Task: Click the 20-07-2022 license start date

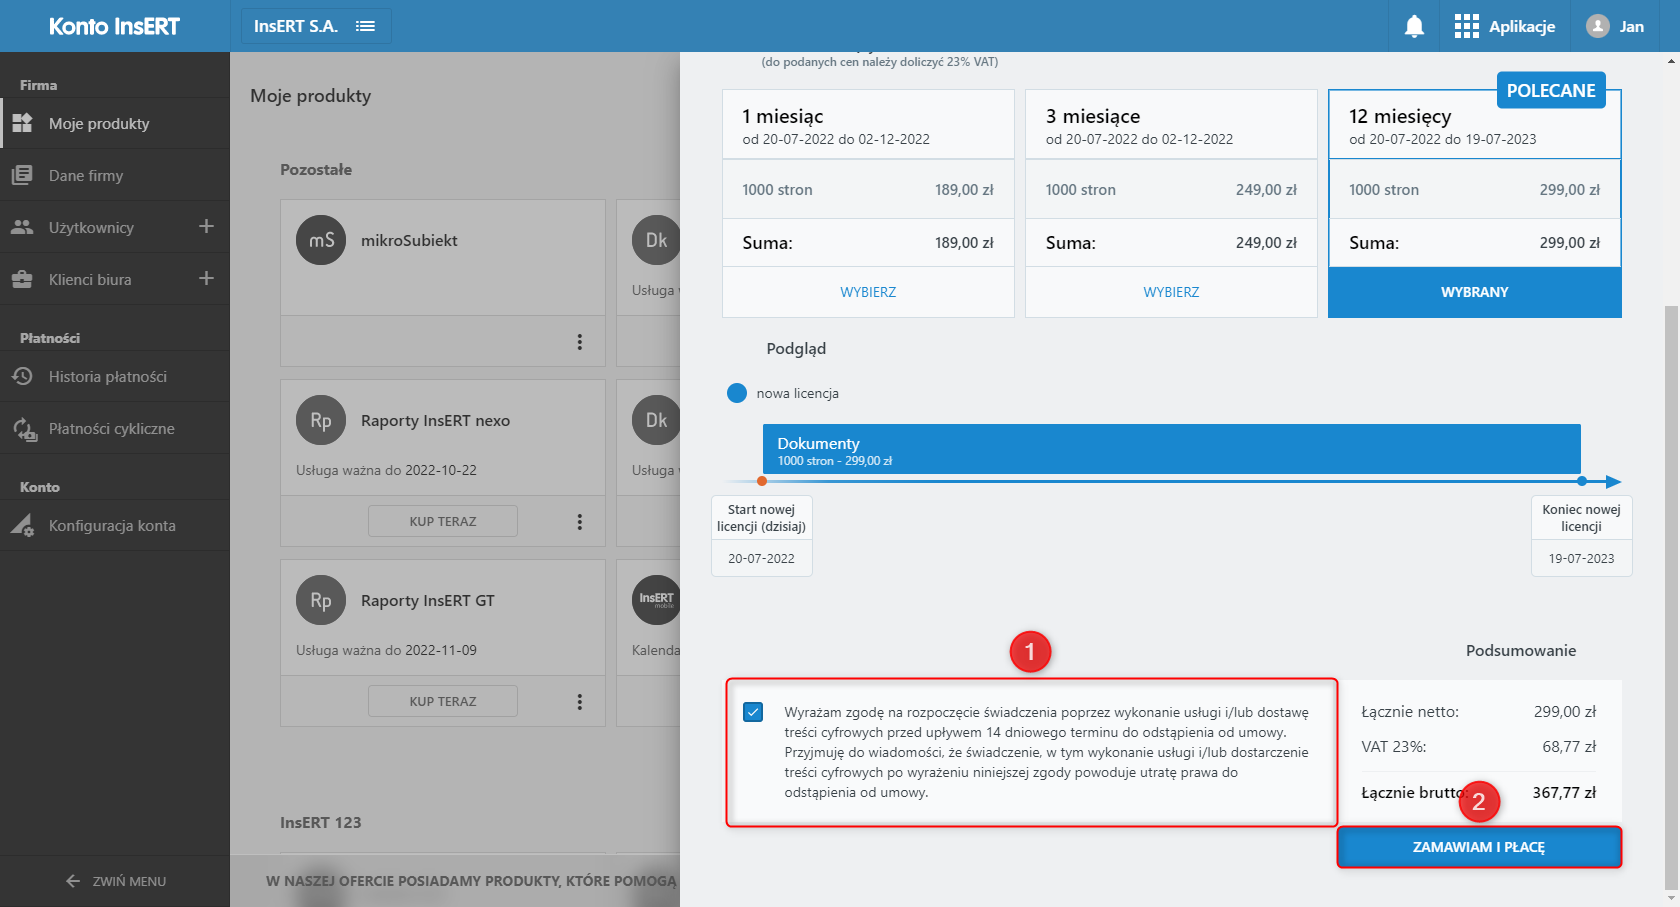Action: 761,559
